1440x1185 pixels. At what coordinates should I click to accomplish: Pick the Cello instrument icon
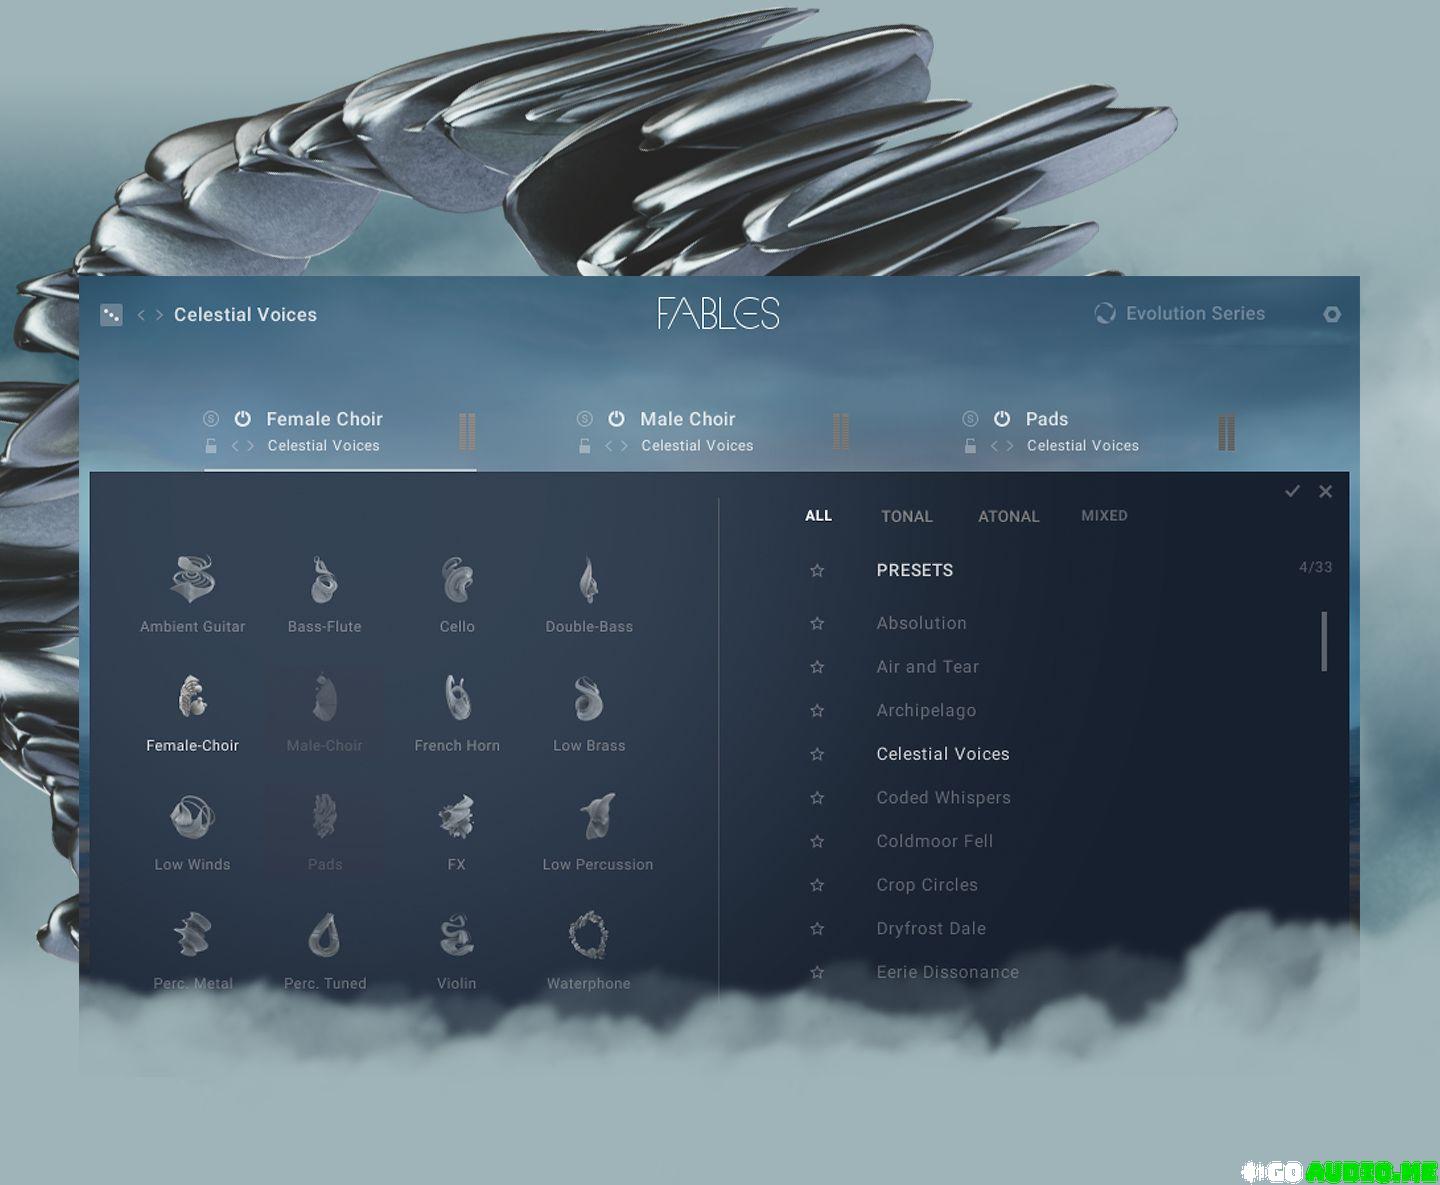(457, 580)
